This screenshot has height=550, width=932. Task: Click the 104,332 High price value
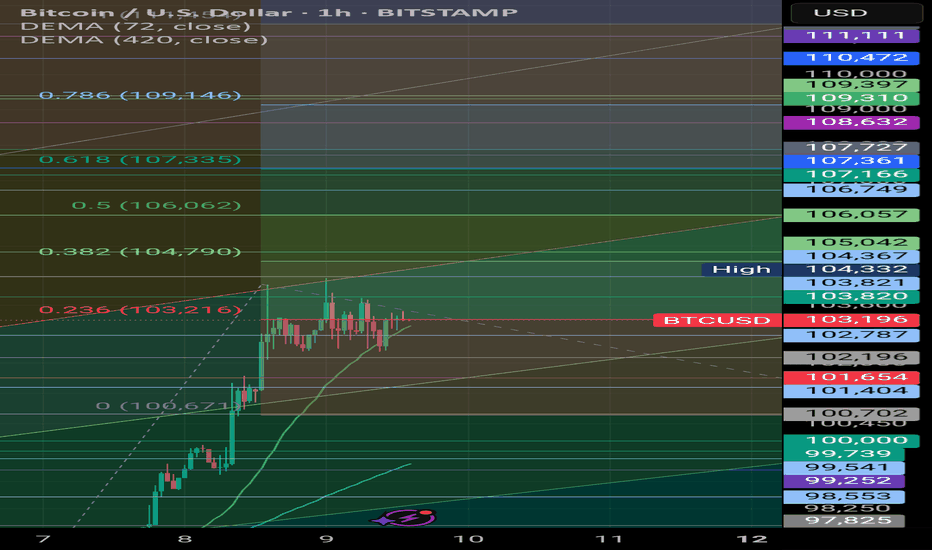pos(852,269)
